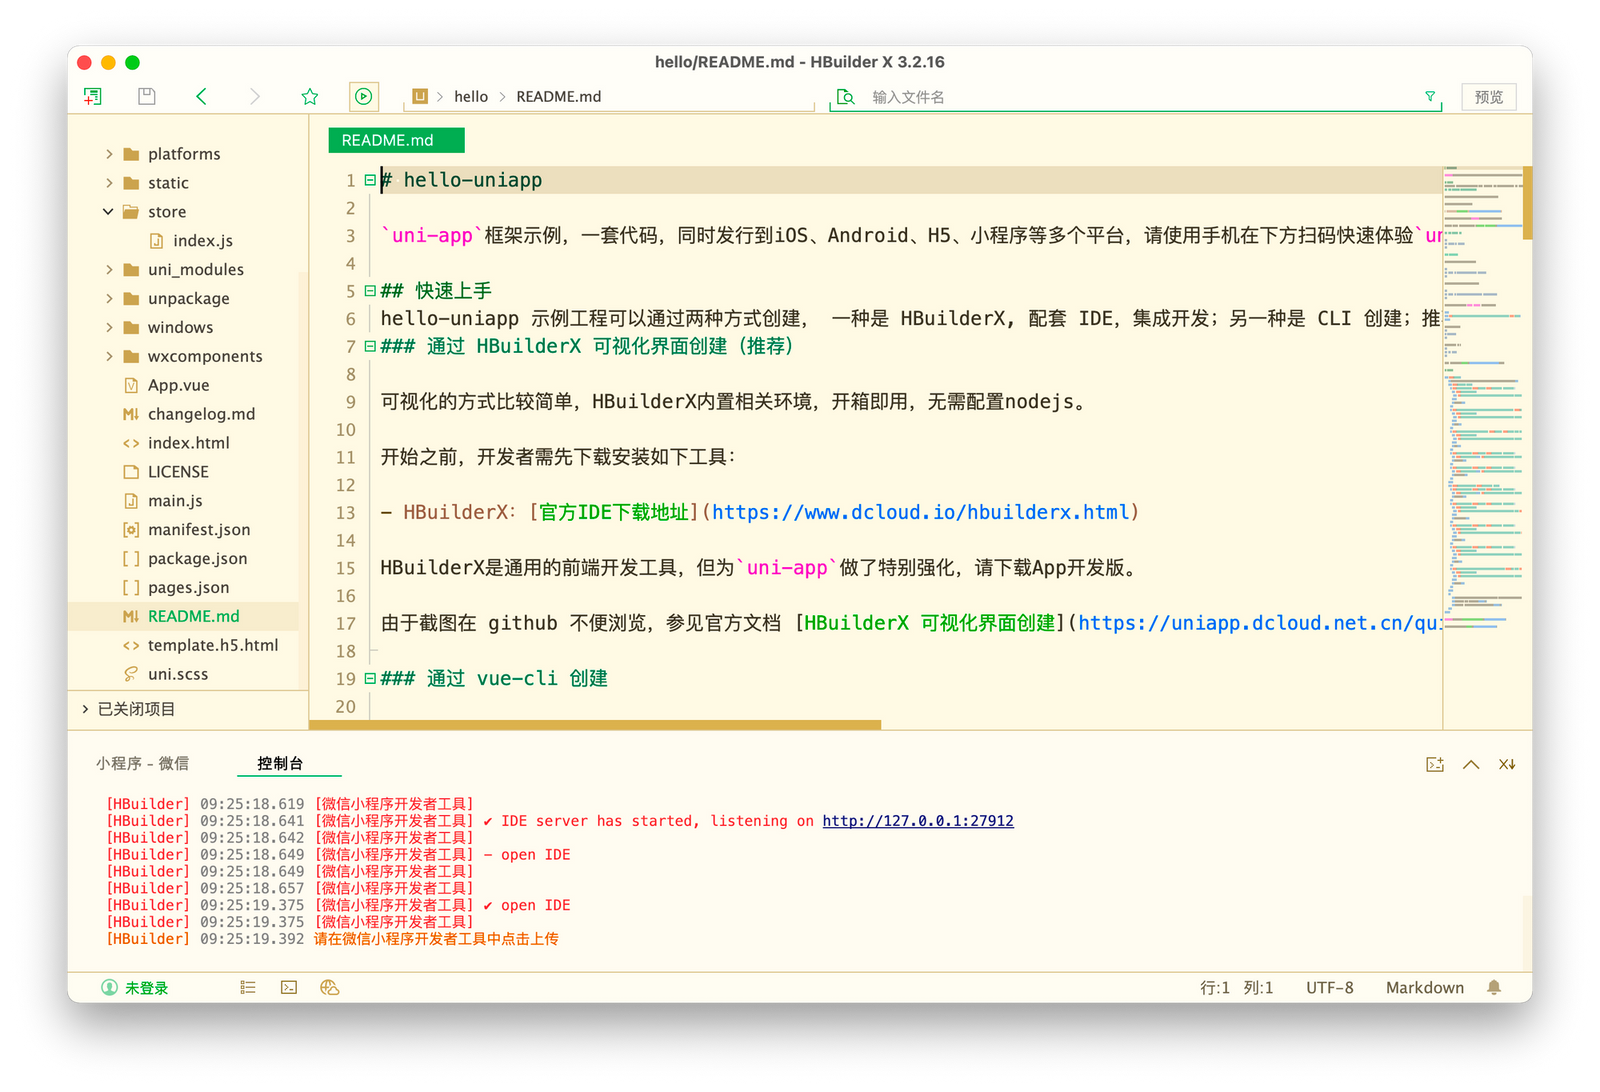The height and width of the screenshot is (1092, 1600).
Task: Expand the platforms folder
Action: [108, 153]
